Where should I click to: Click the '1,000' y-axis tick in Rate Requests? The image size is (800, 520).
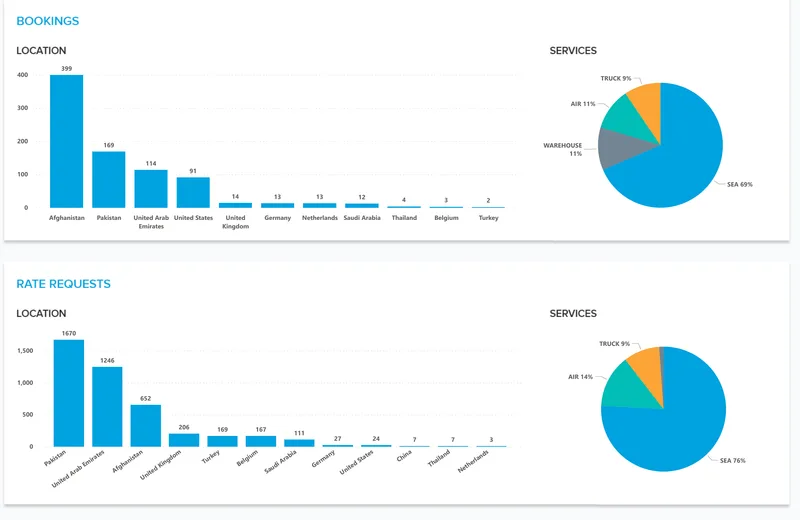25,383
